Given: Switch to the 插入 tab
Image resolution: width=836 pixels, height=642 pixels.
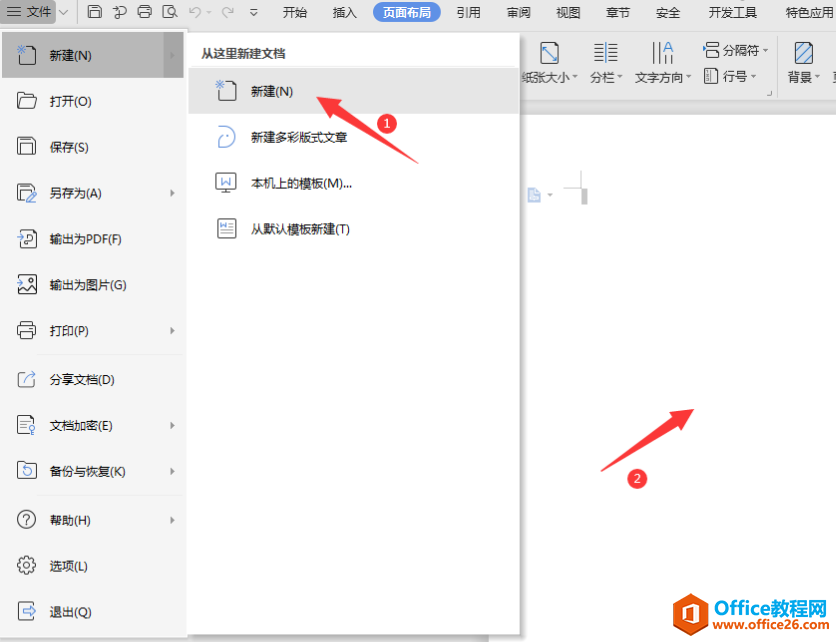Looking at the screenshot, I should coord(344,12).
